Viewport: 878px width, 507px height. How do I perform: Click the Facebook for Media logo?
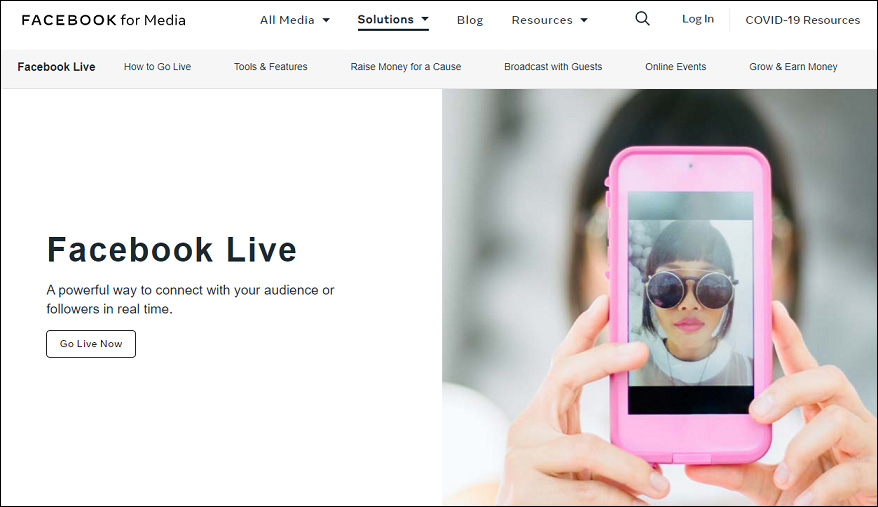click(x=104, y=20)
